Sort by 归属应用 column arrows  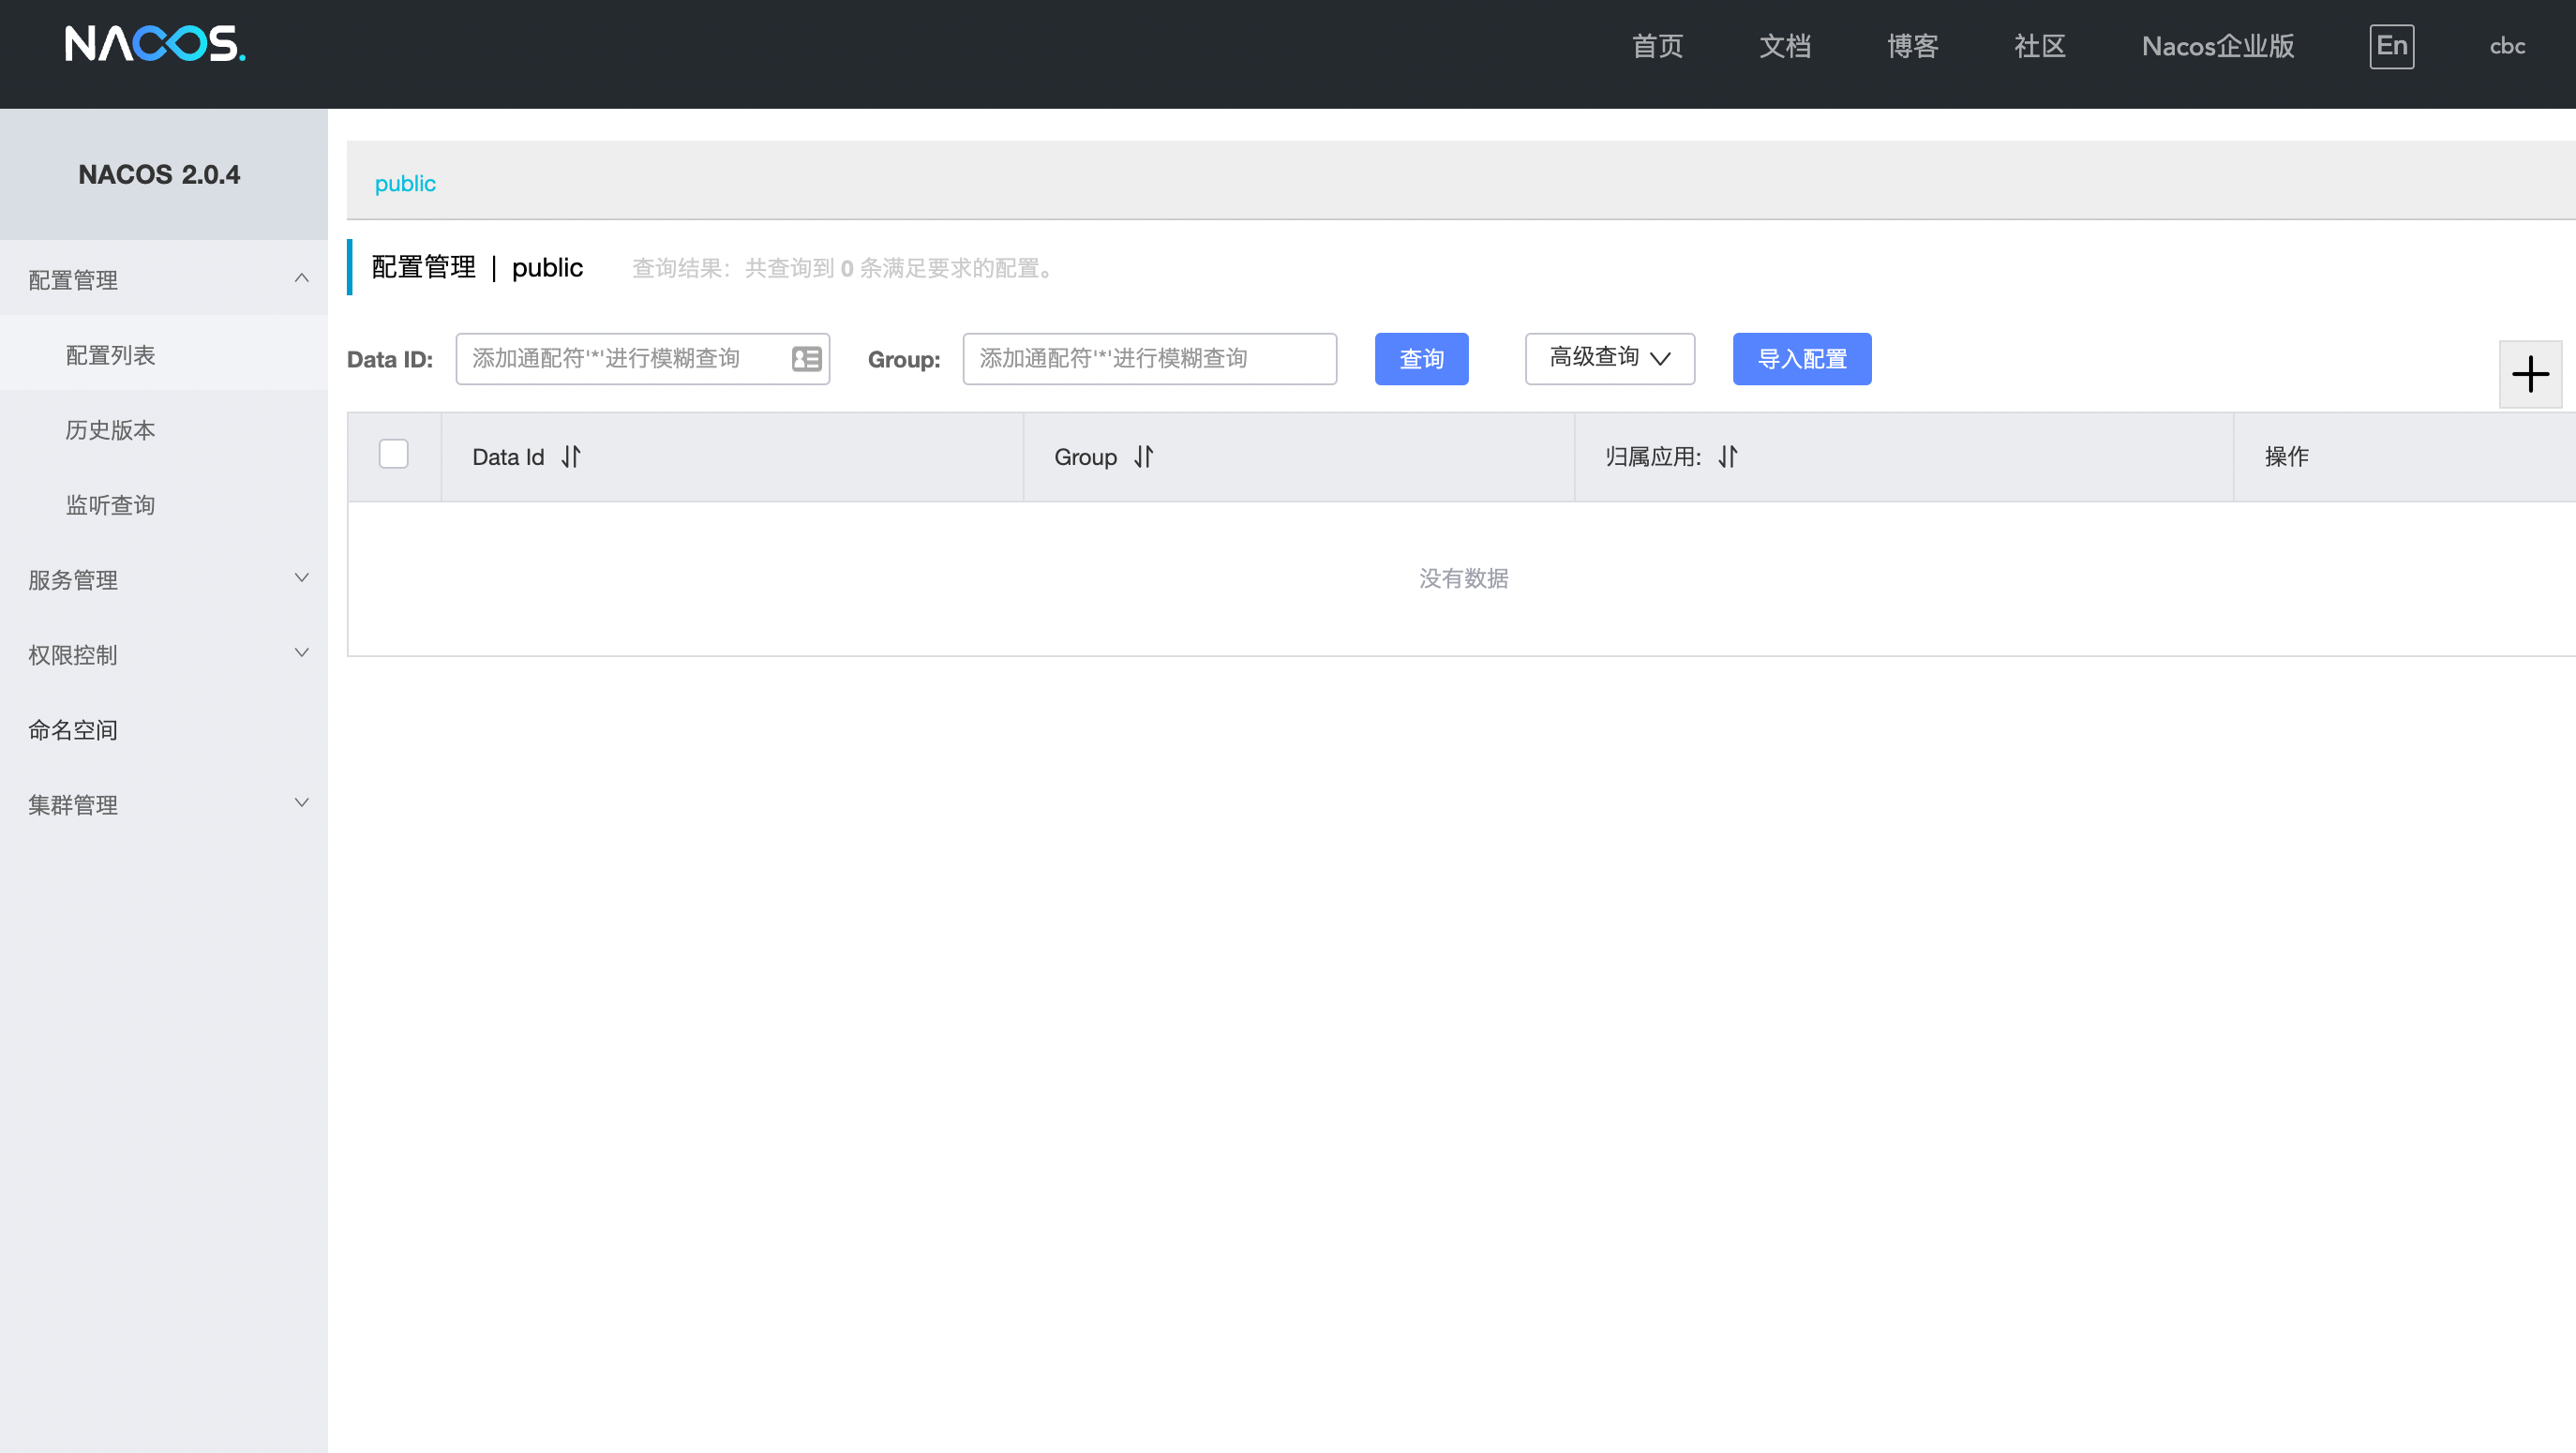[x=1728, y=457]
